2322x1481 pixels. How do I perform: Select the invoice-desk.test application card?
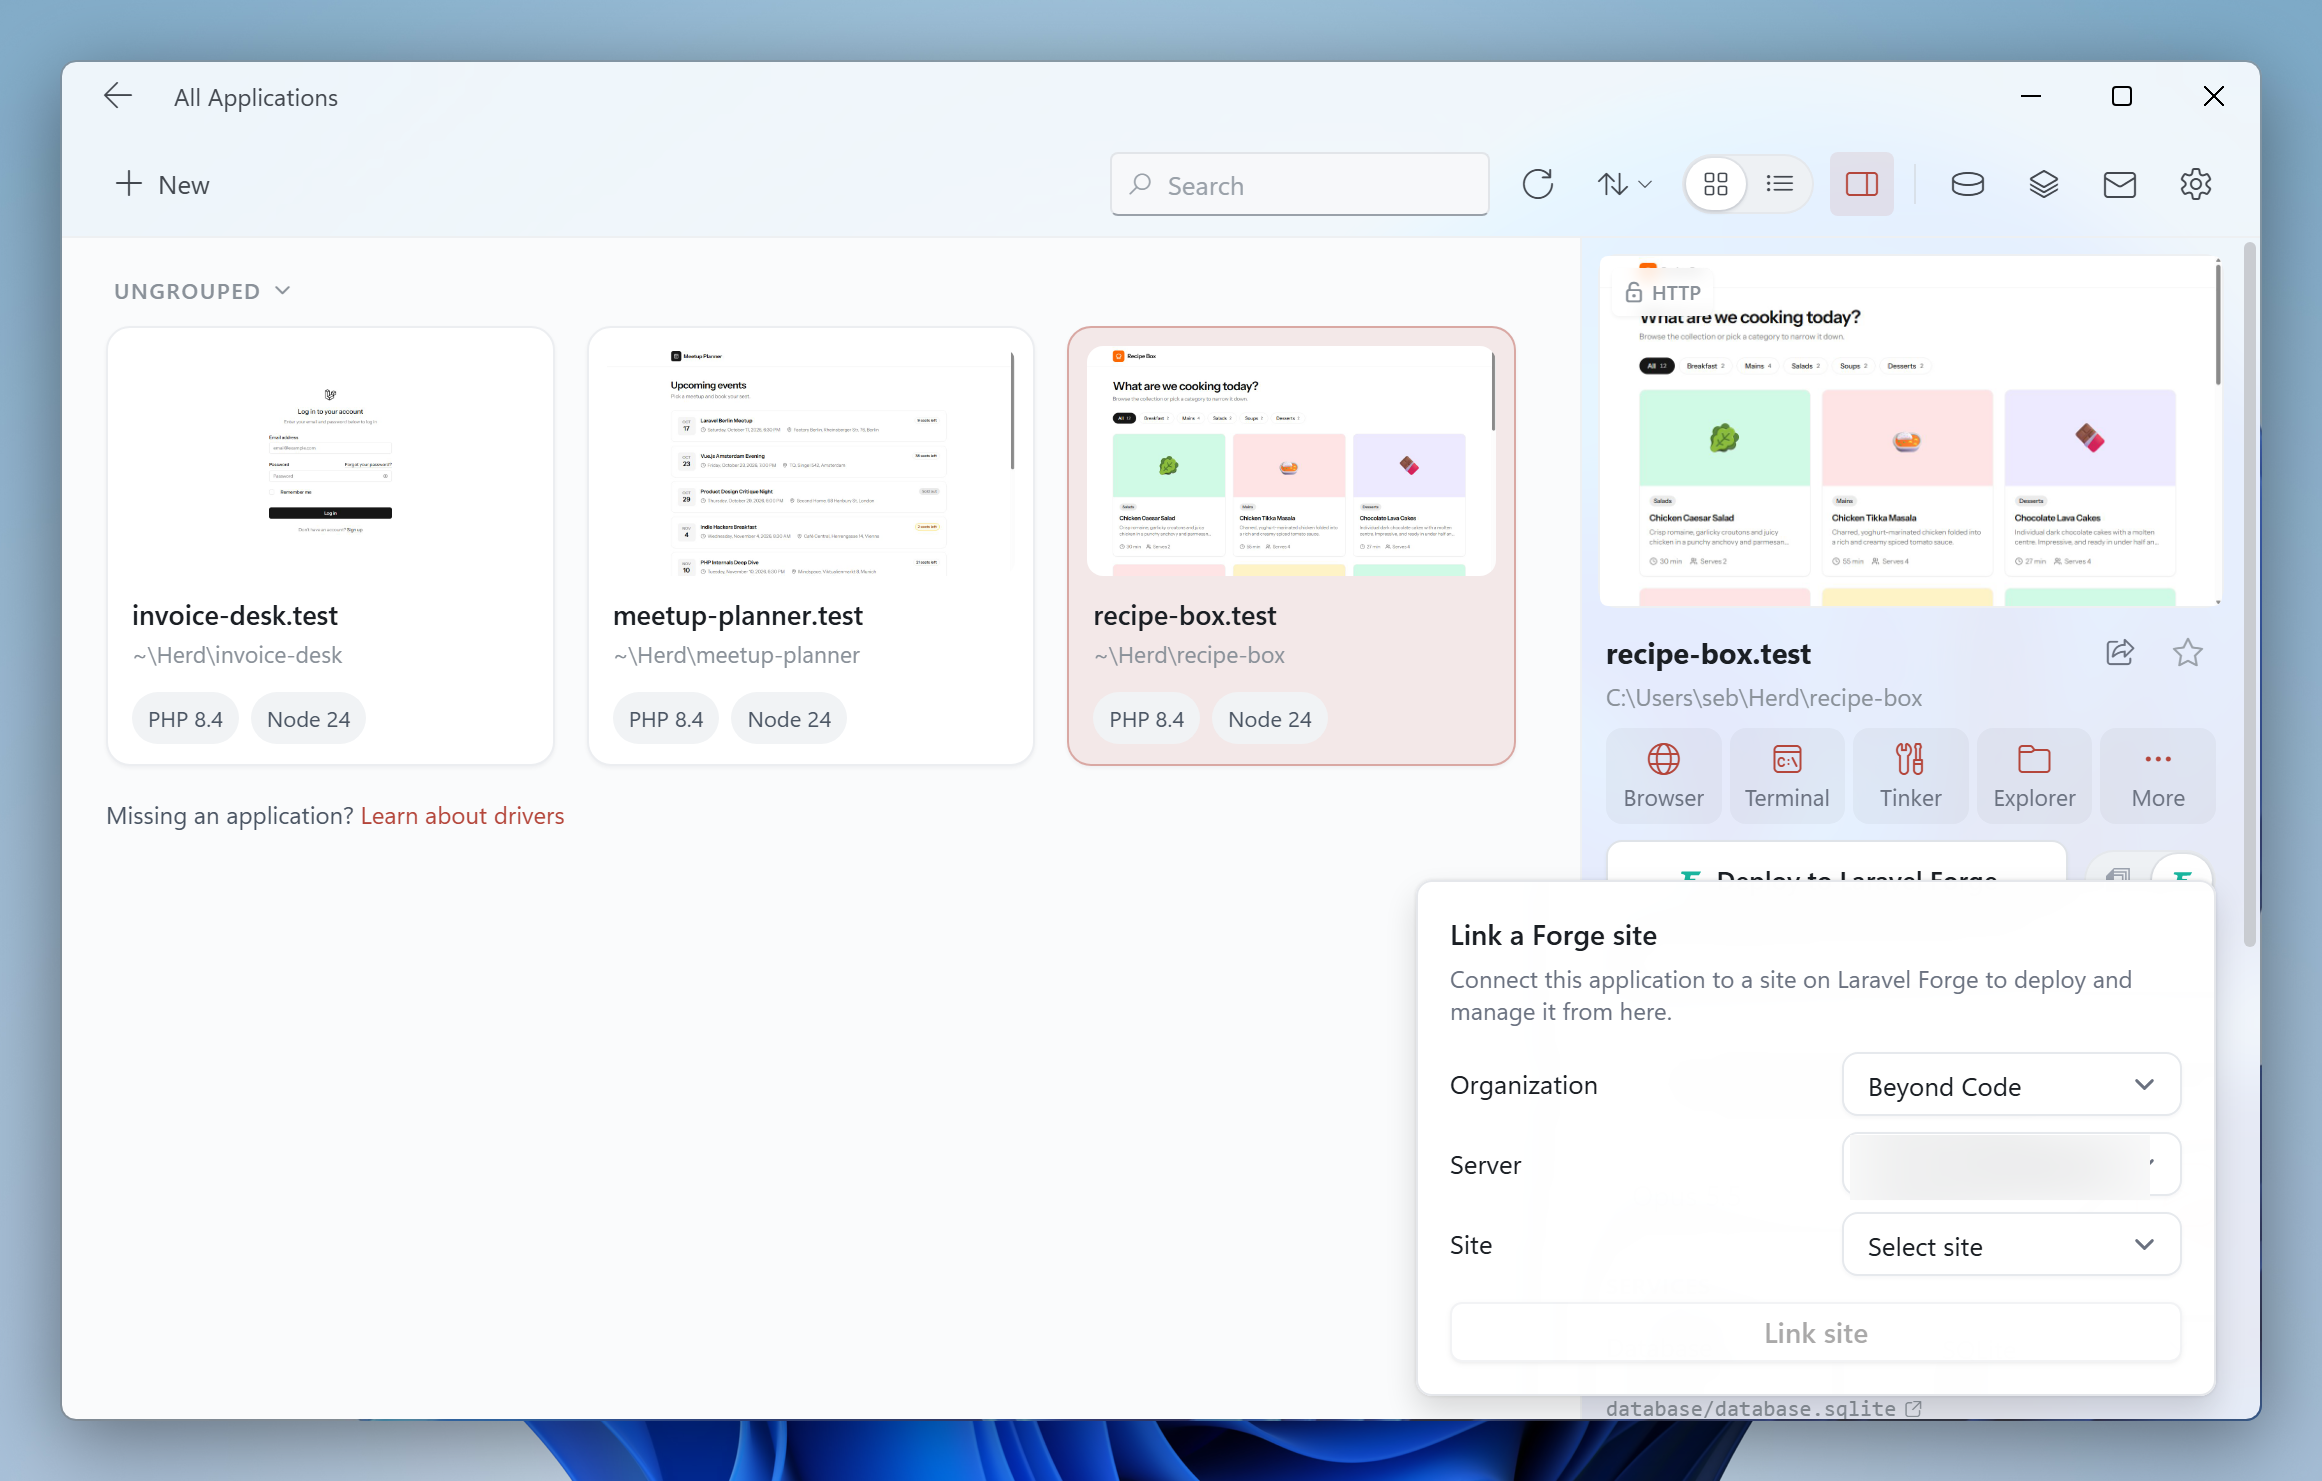(x=330, y=546)
